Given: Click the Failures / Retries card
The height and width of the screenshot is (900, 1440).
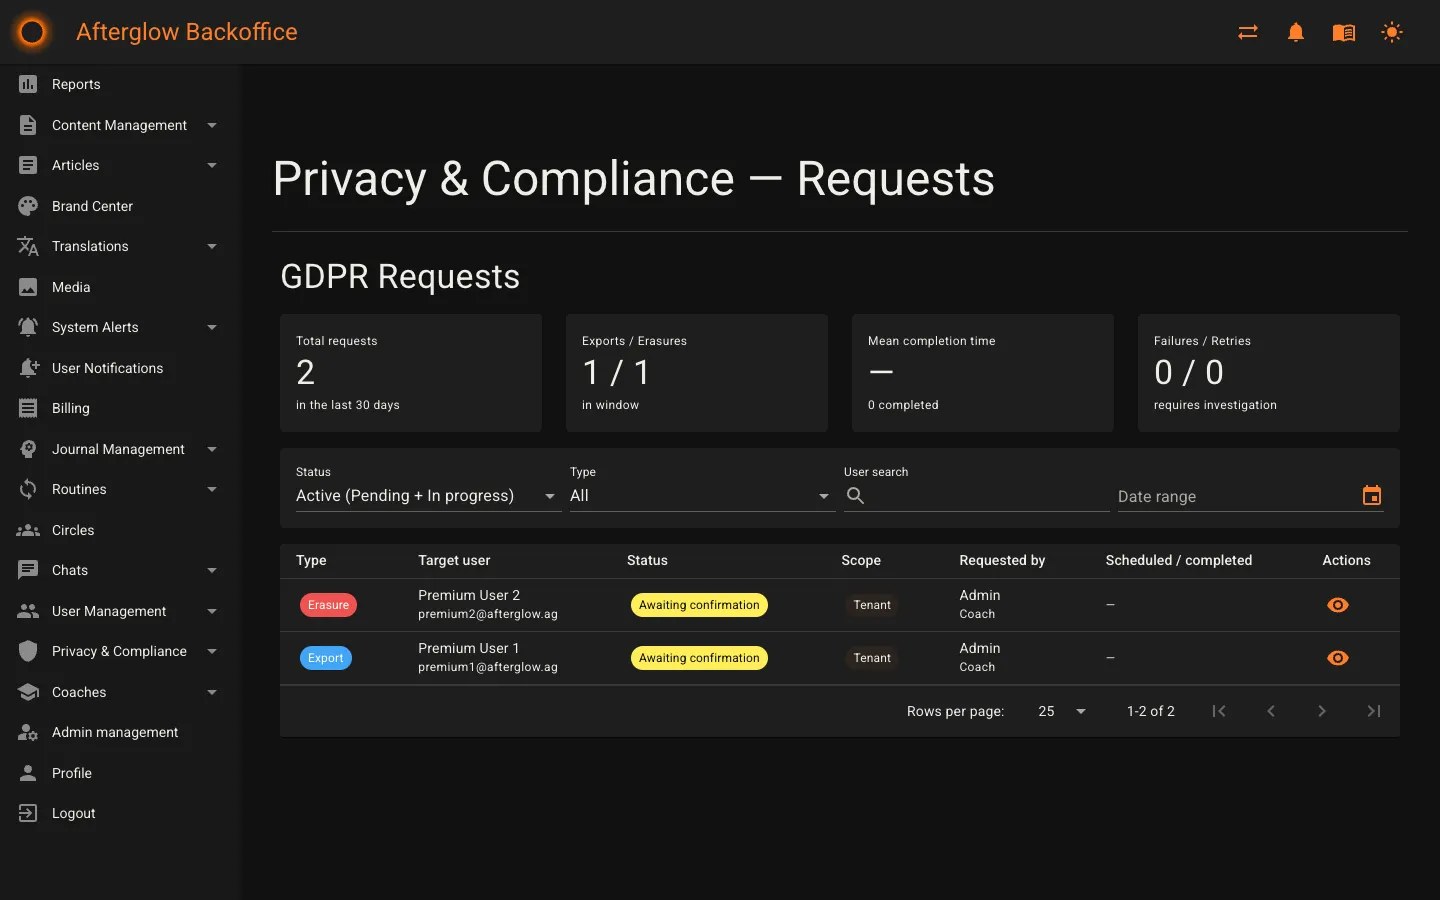Looking at the screenshot, I should pyautogui.click(x=1269, y=373).
